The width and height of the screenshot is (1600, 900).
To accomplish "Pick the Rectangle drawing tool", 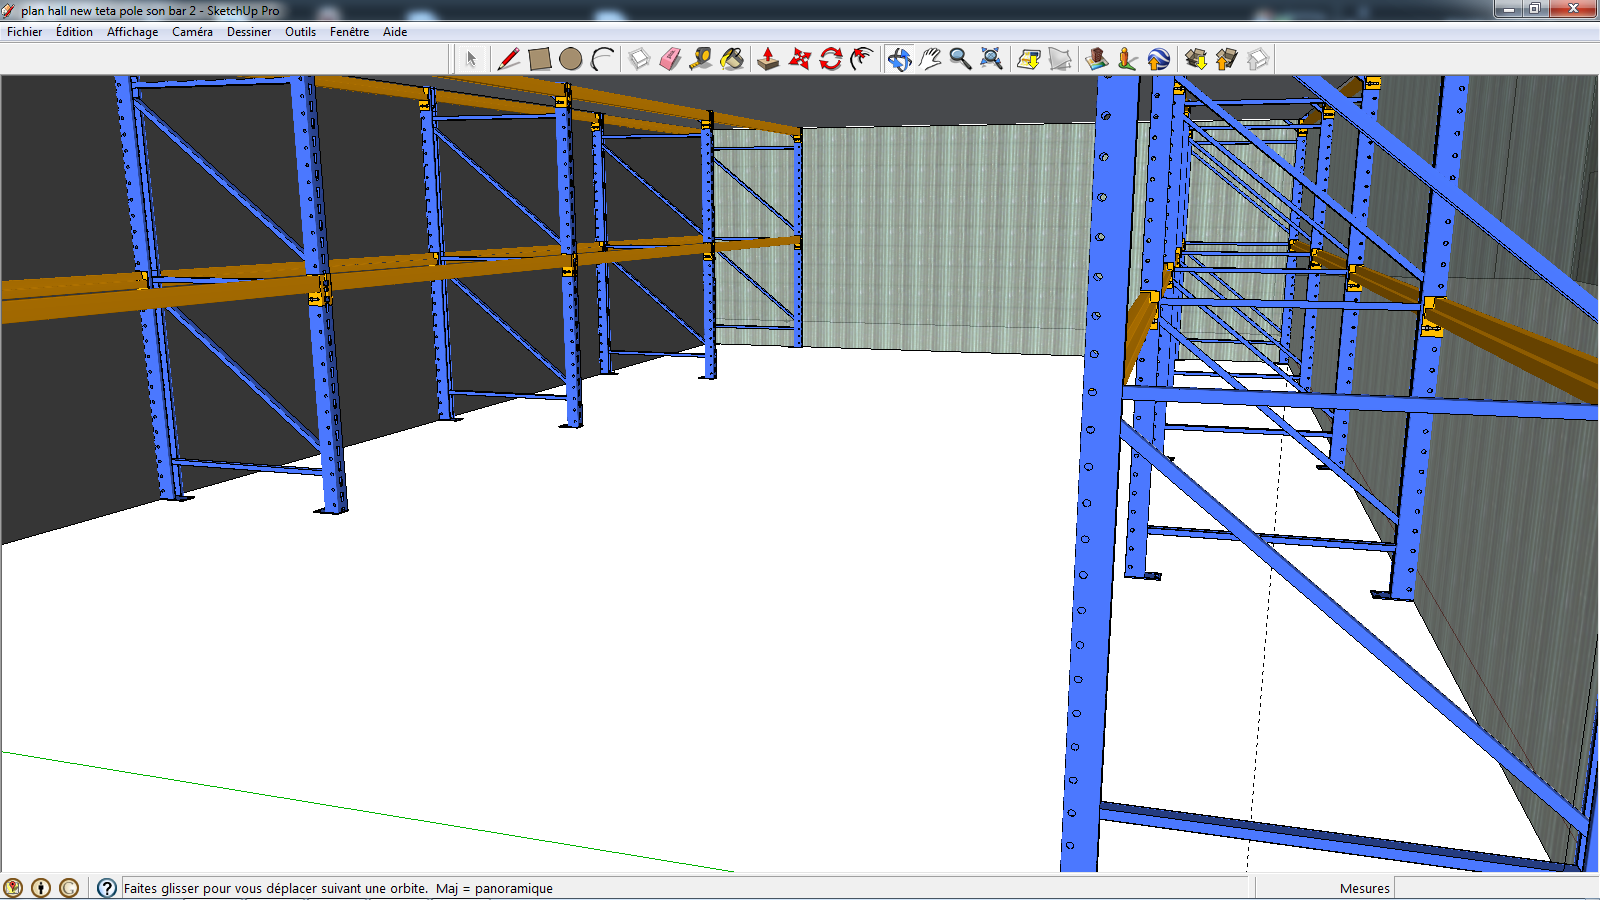I will [539, 59].
